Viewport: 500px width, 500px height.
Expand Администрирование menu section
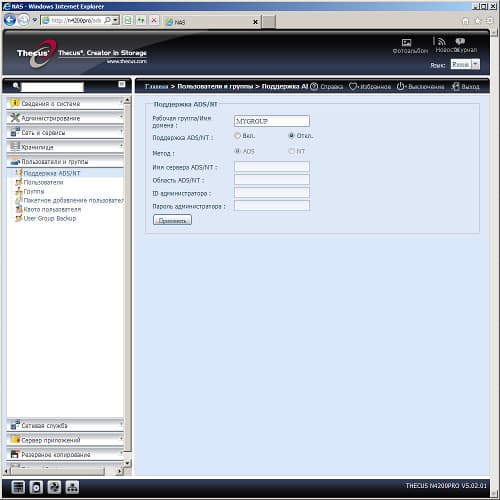(65, 118)
